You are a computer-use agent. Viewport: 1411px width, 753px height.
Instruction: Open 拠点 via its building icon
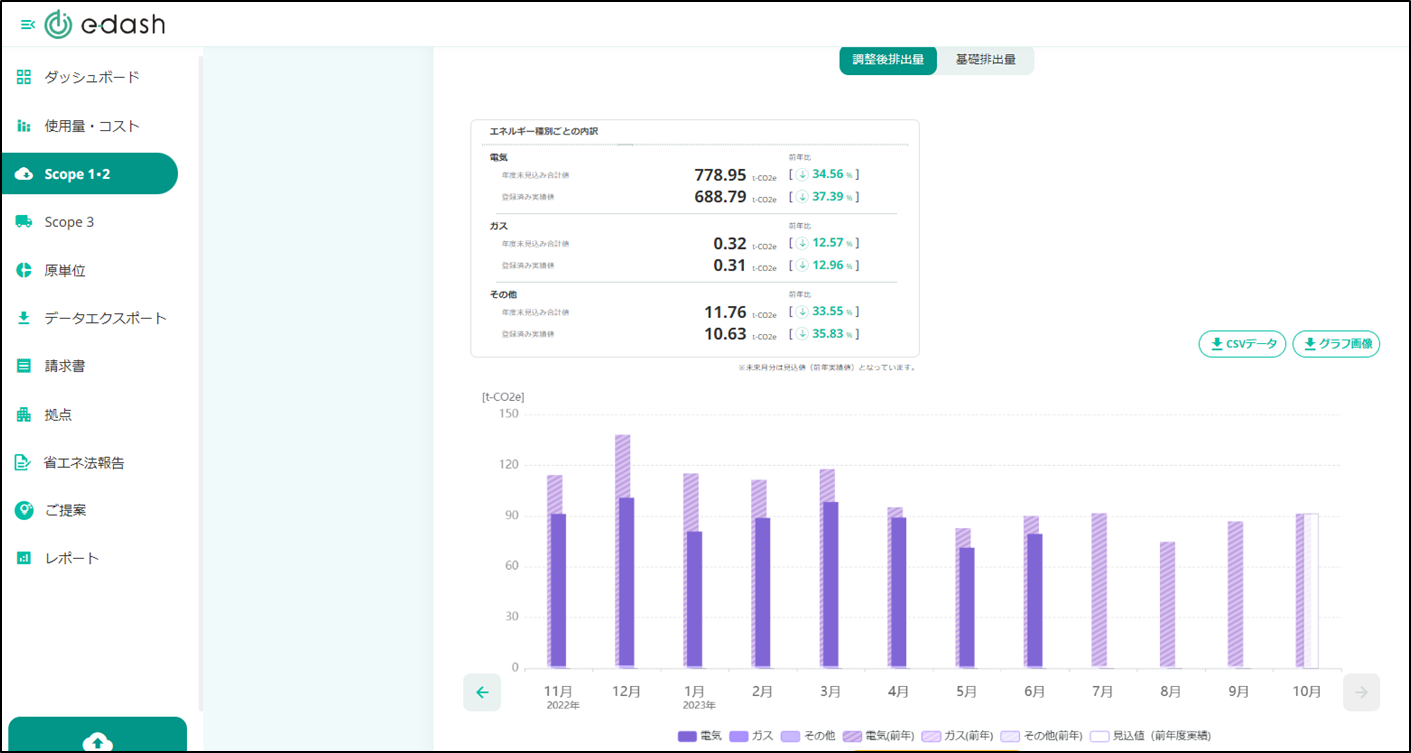point(24,414)
